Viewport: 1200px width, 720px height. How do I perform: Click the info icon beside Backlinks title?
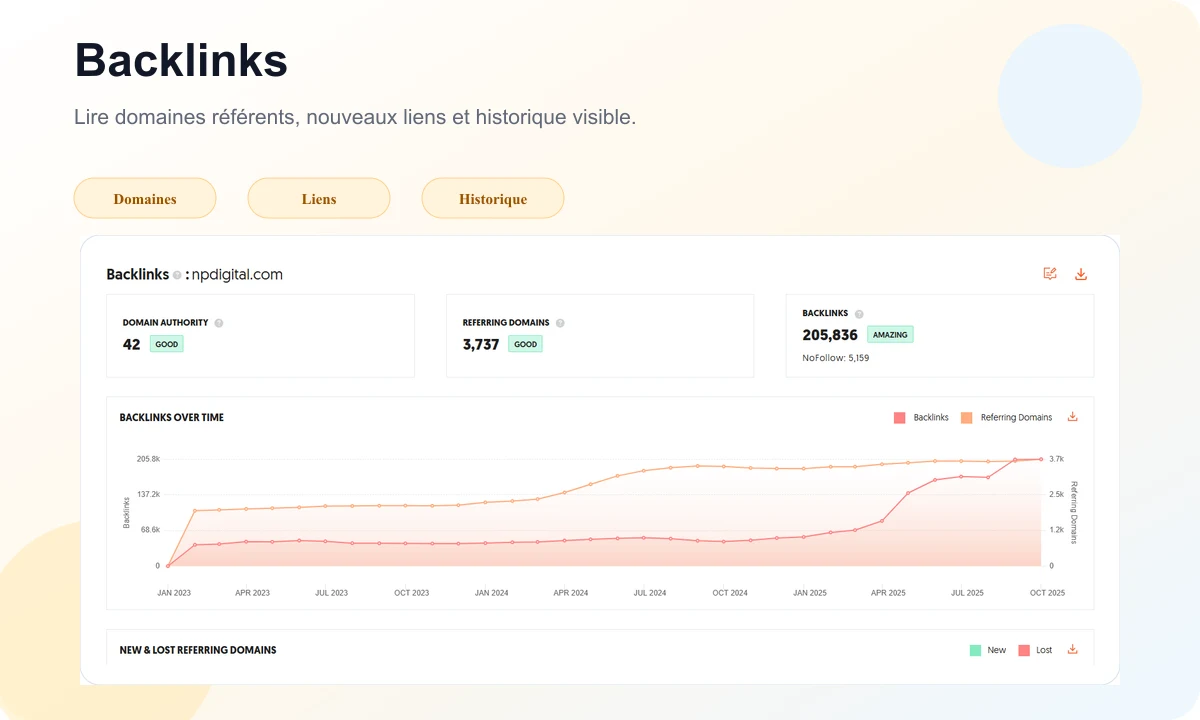[177, 275]
